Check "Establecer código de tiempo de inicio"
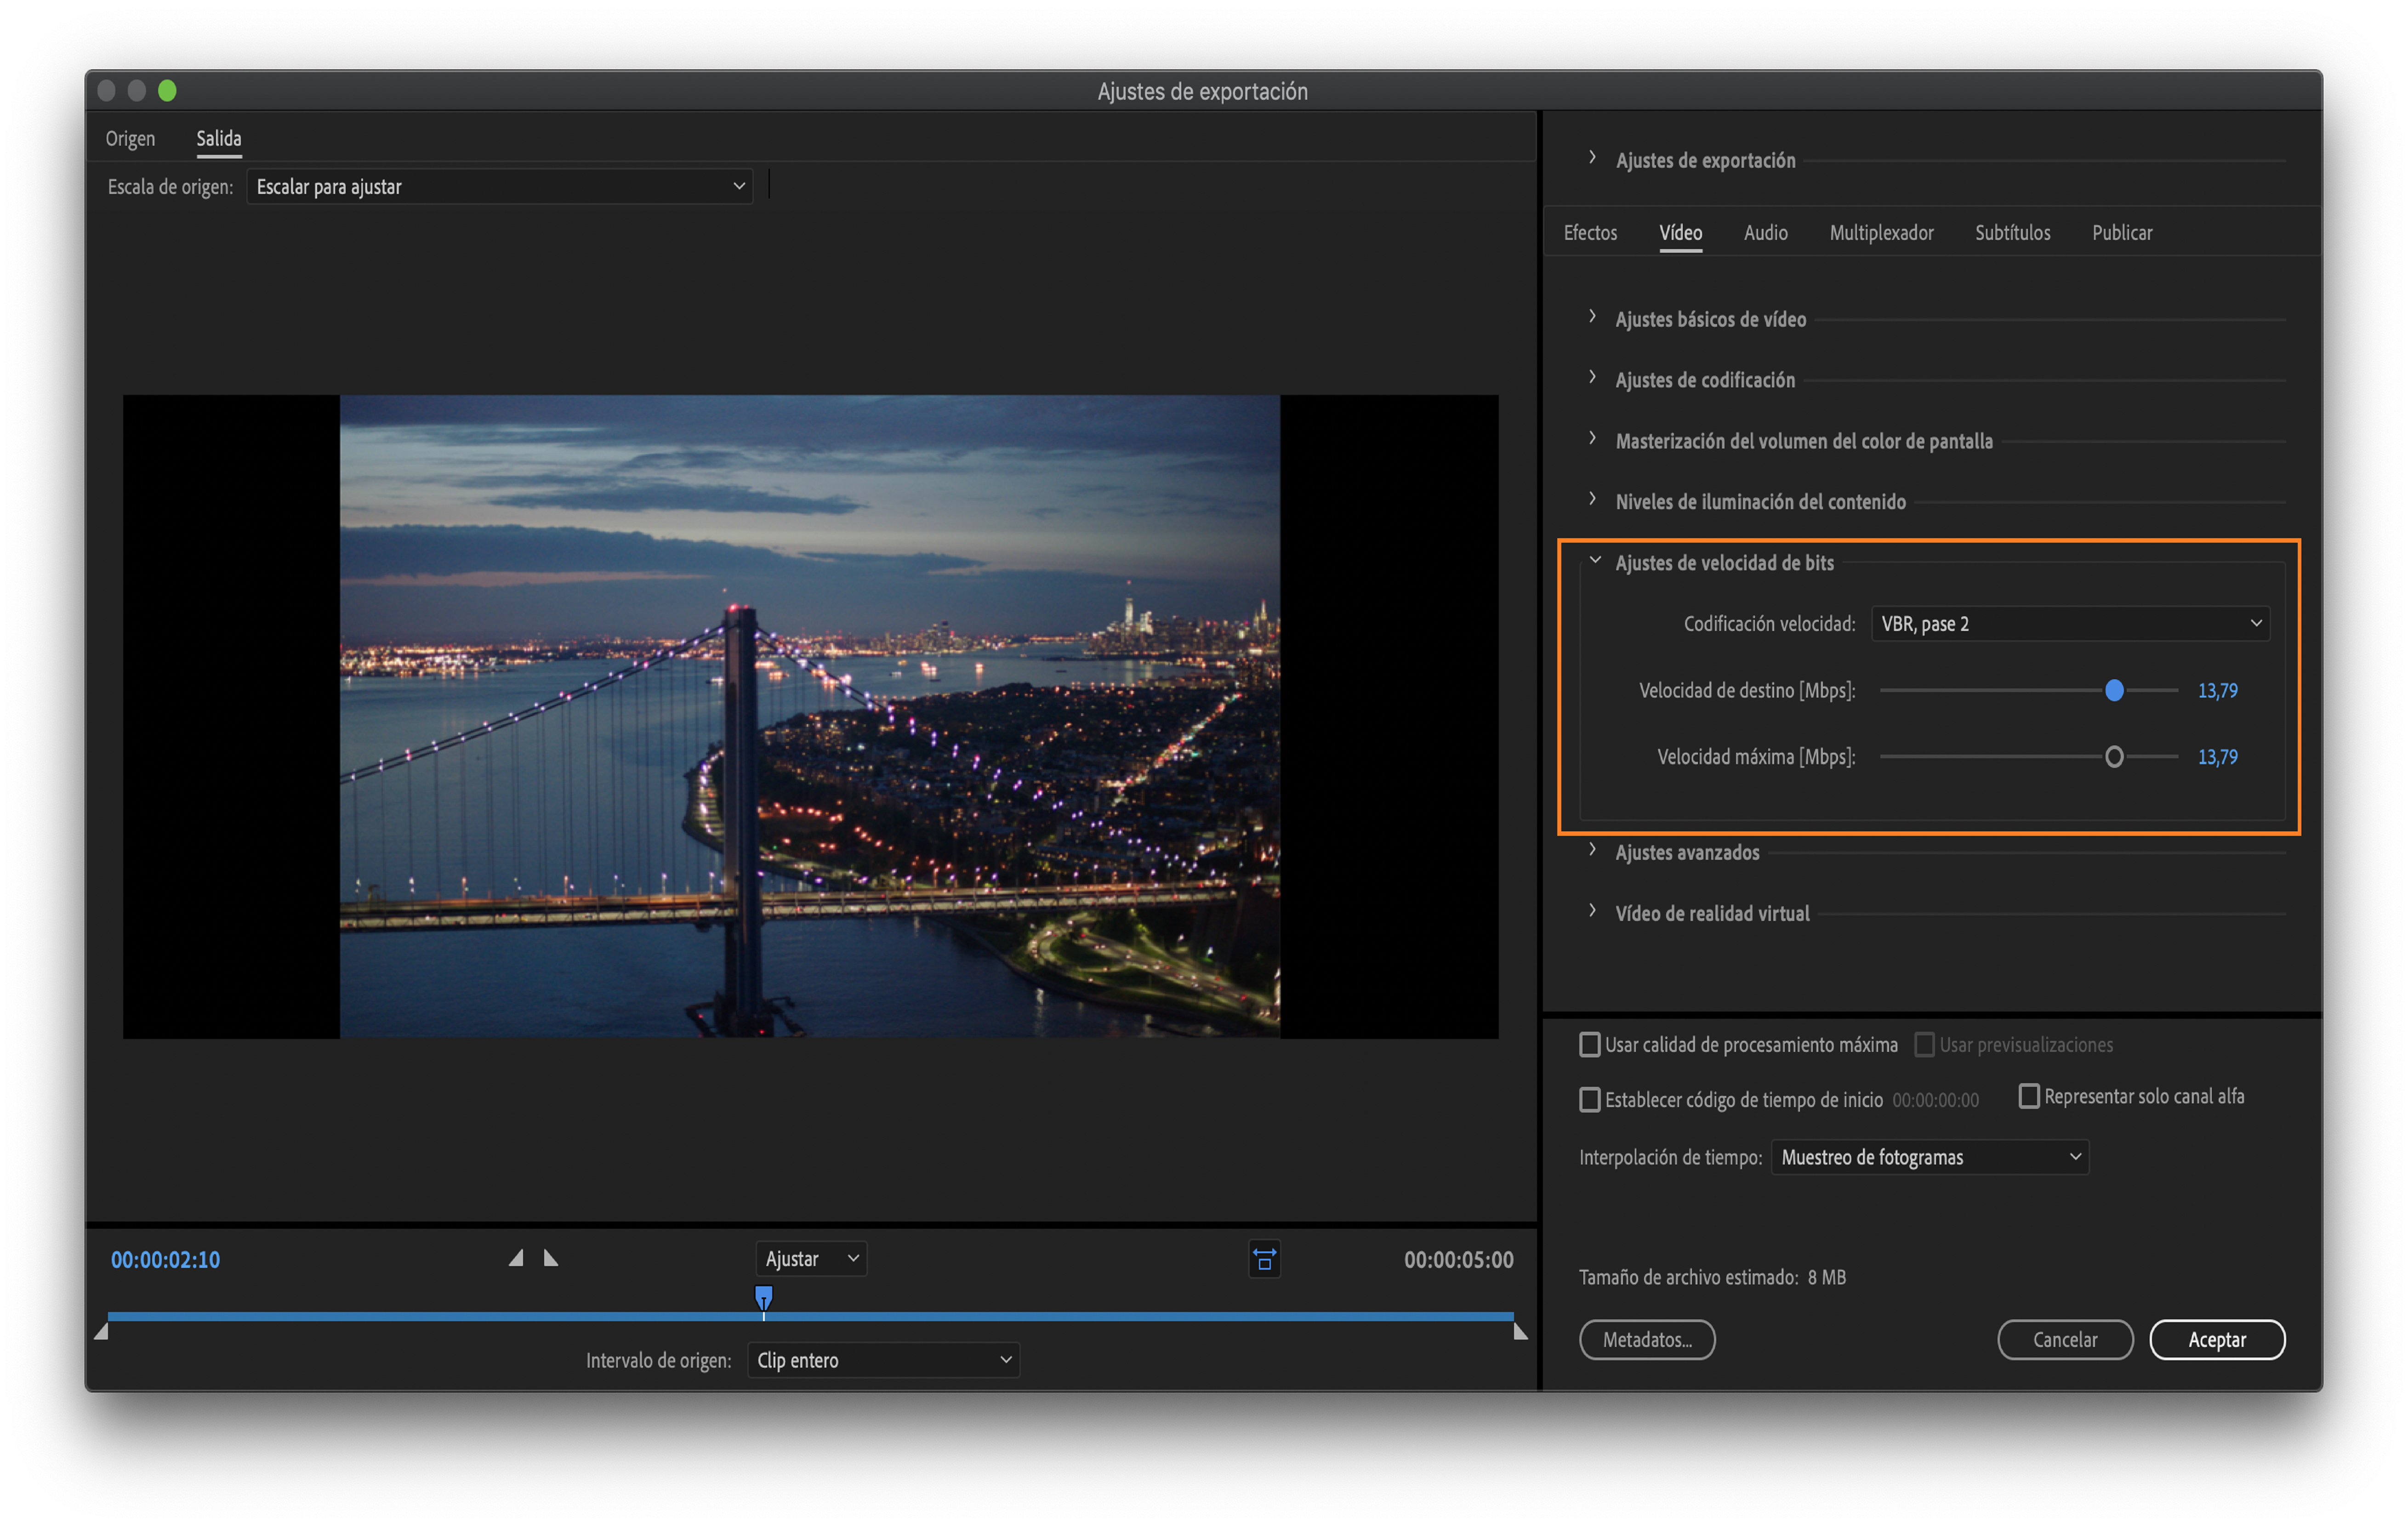This screenshot has width=2408, height=1528. [x=1590, y=1099]
